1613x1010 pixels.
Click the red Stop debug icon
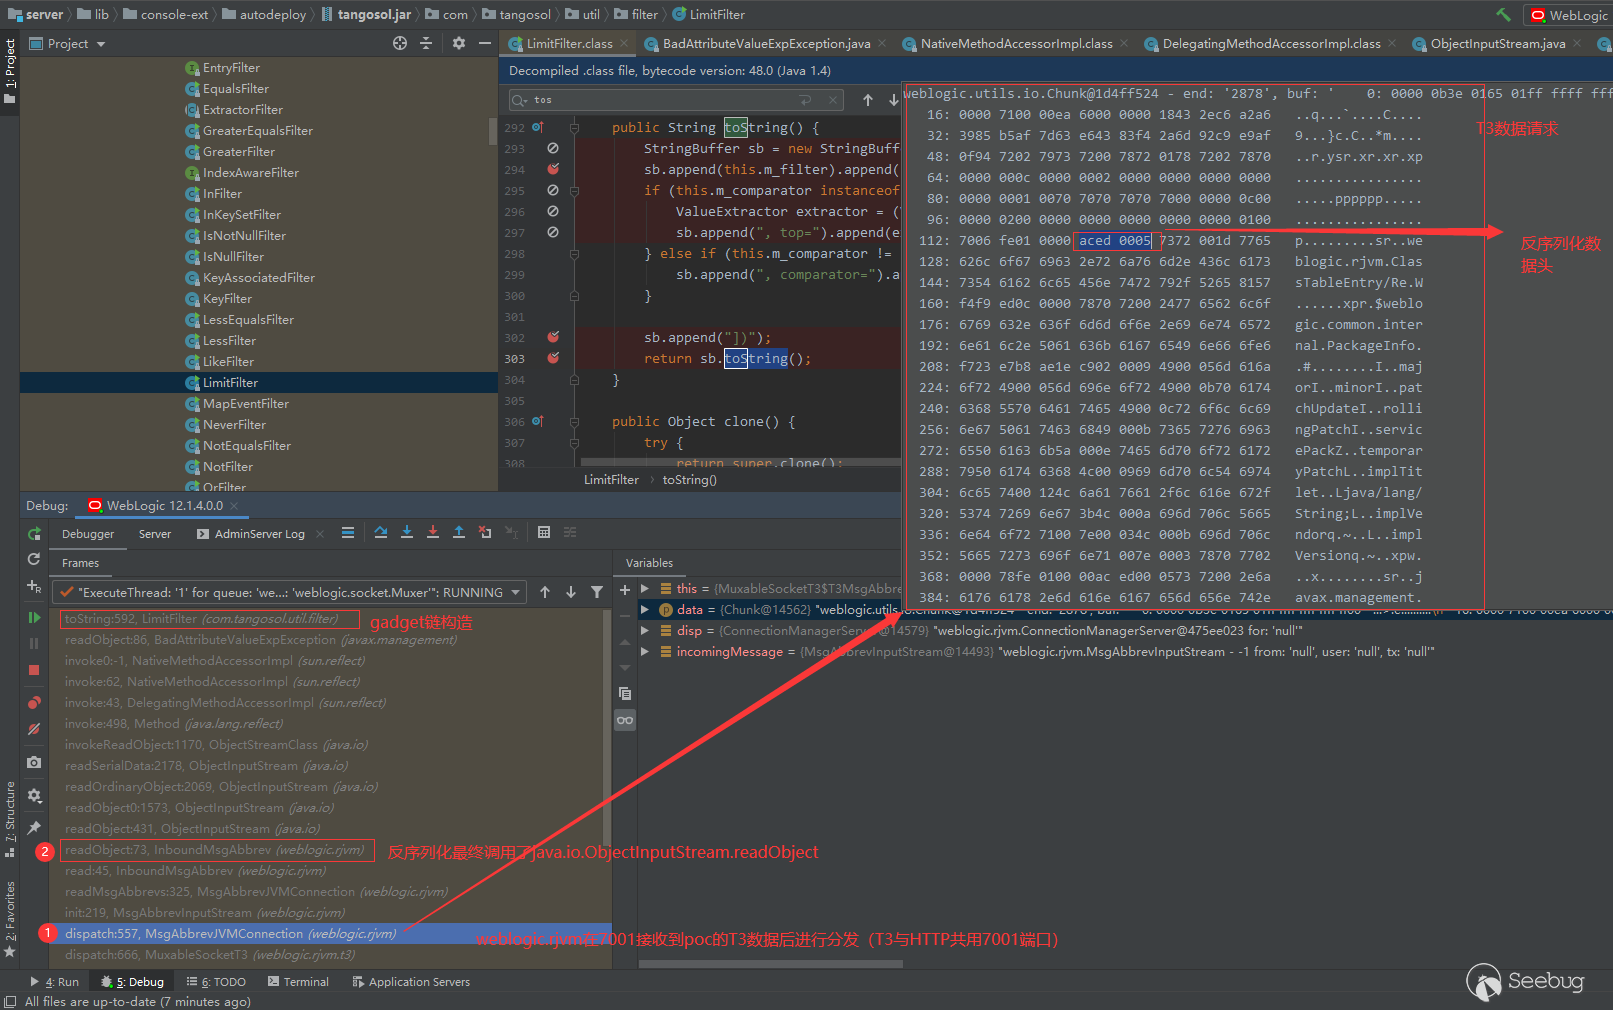point(34,670)
